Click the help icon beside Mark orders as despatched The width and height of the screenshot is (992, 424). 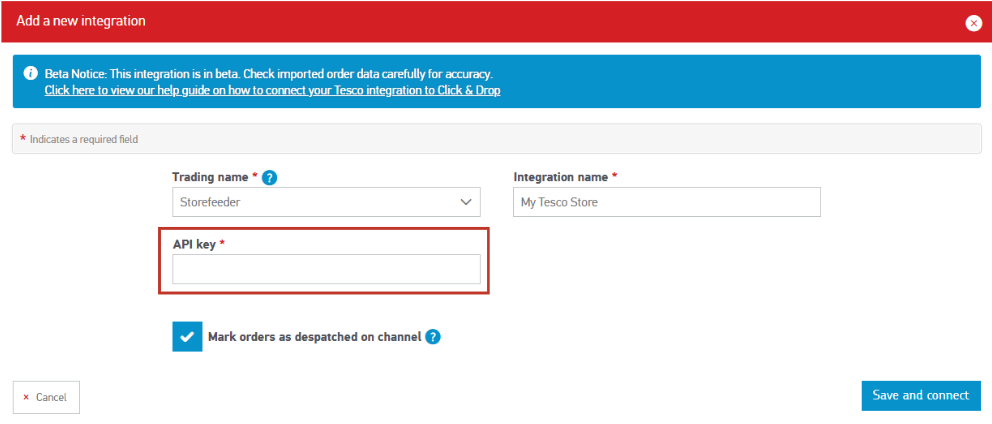tap(433, 337)
